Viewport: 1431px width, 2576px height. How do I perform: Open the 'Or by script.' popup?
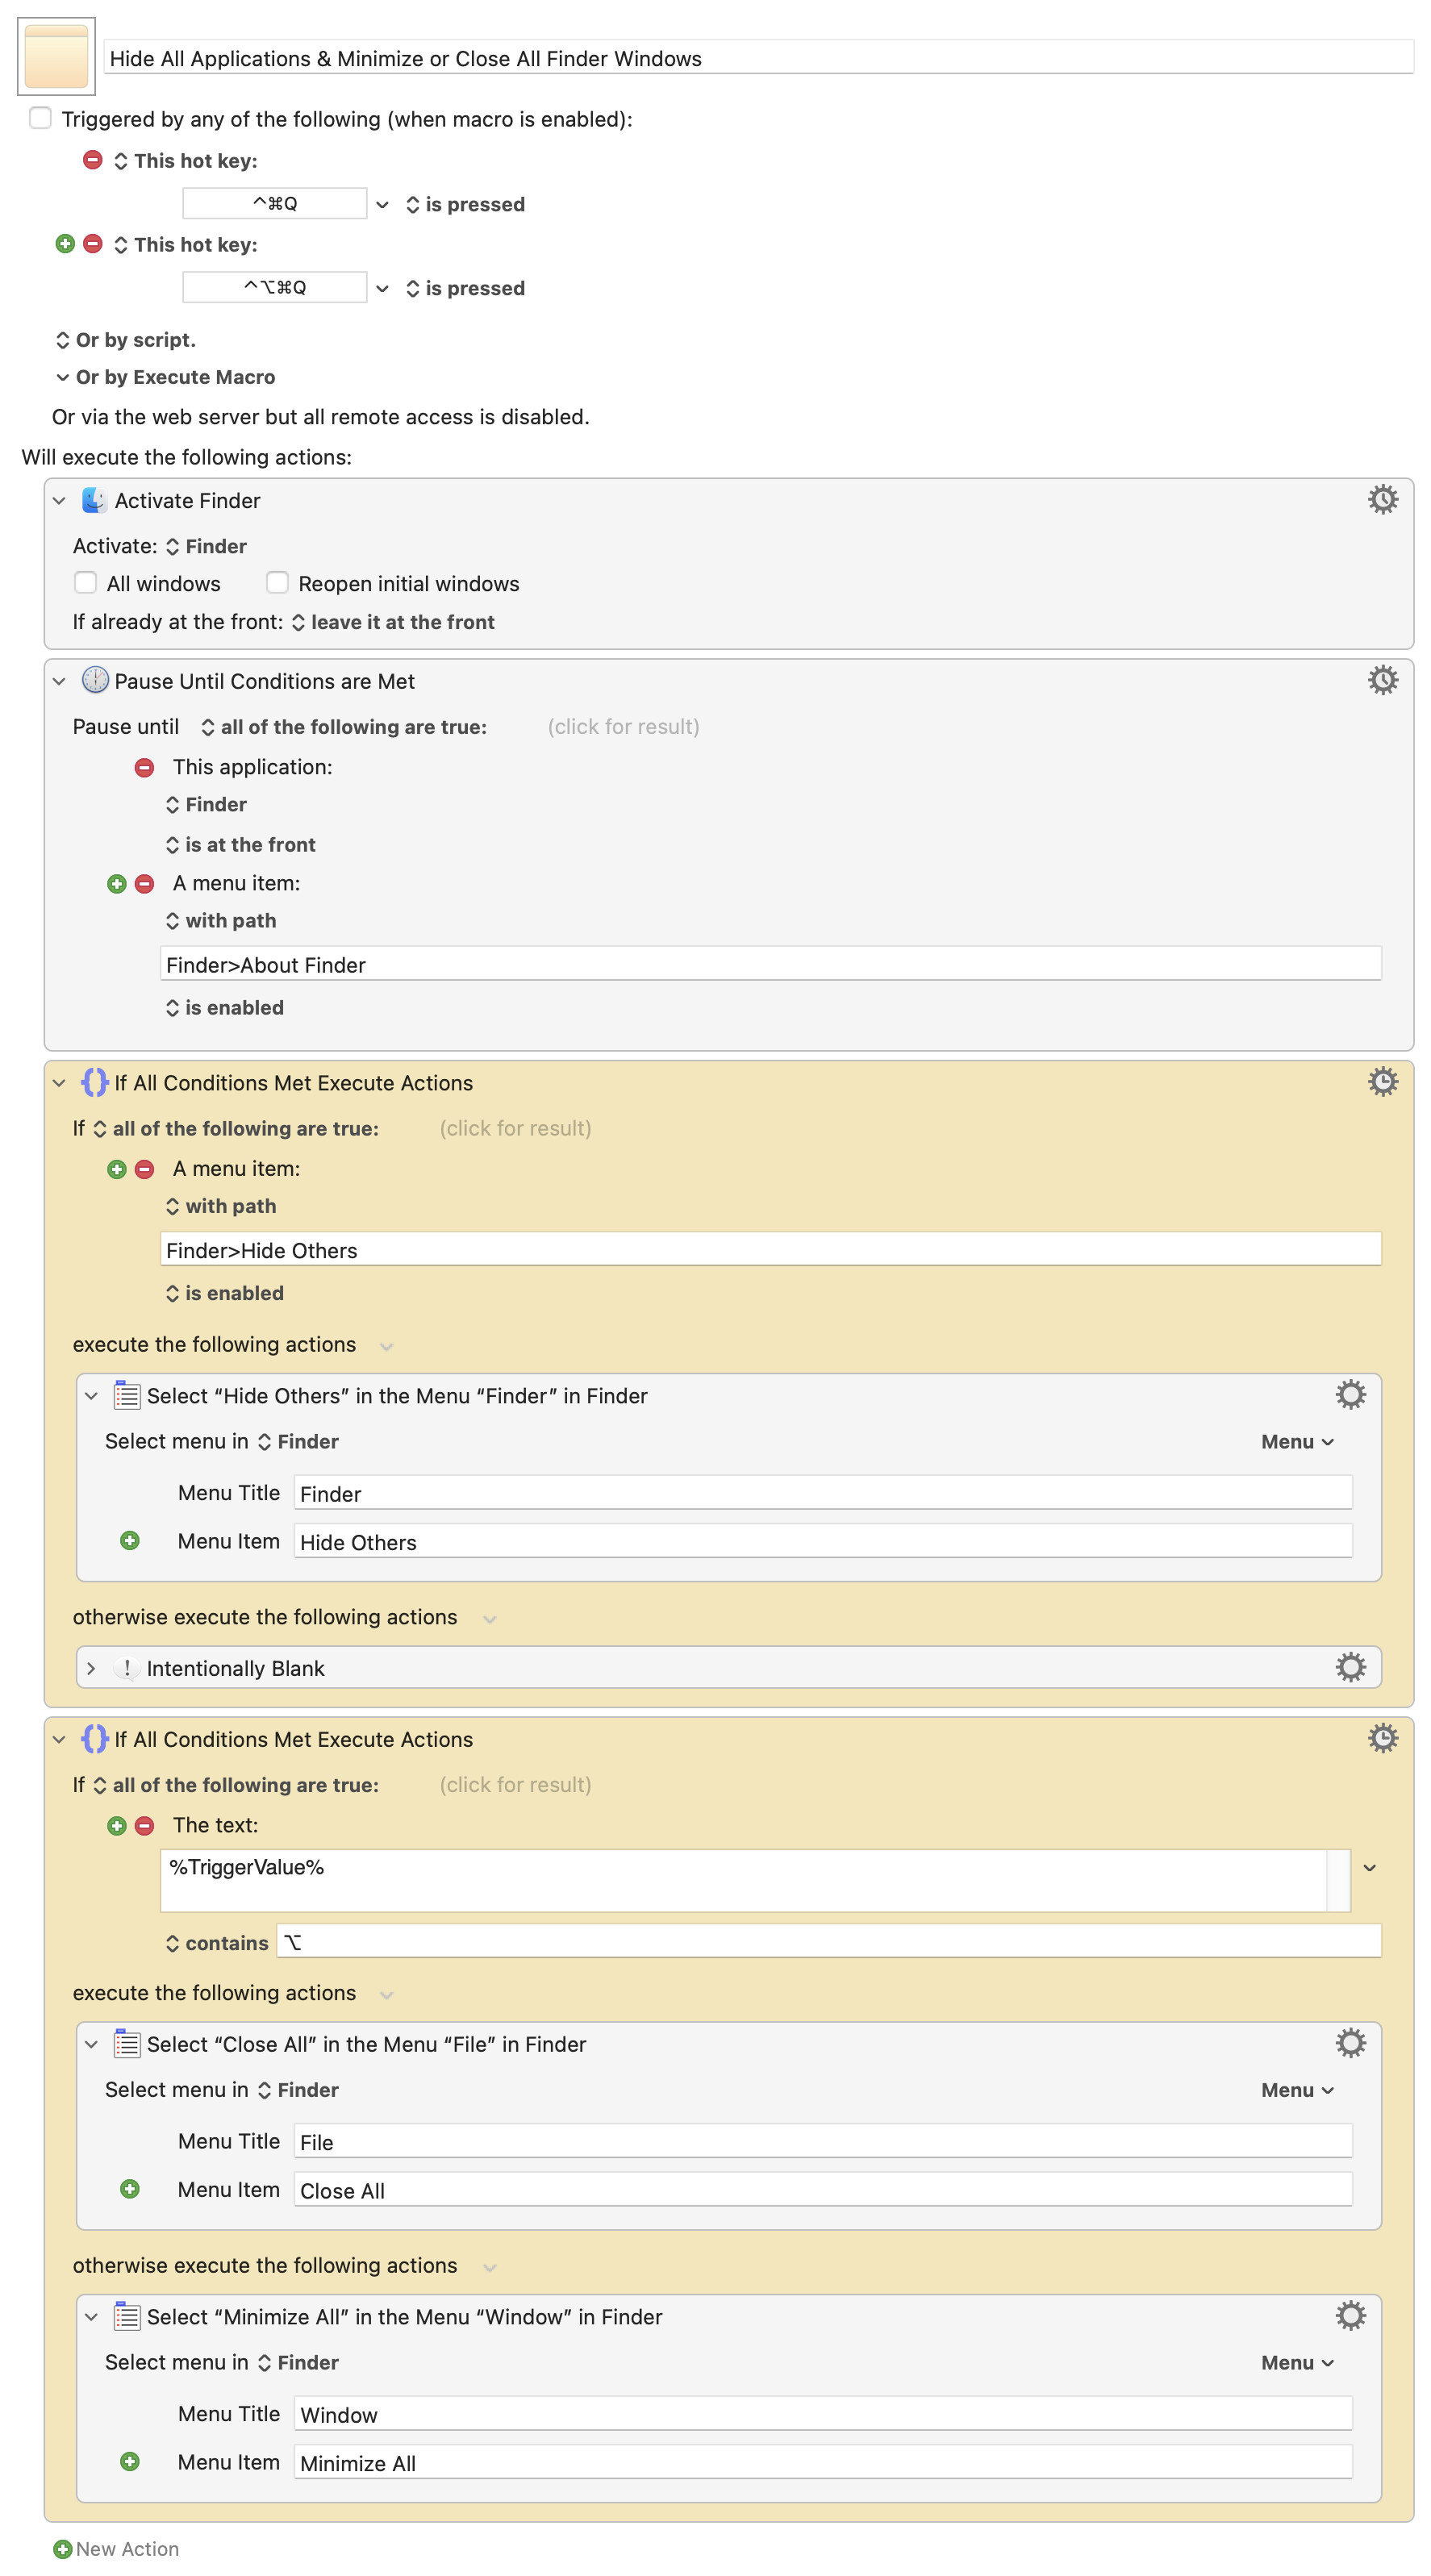point(125,340)
